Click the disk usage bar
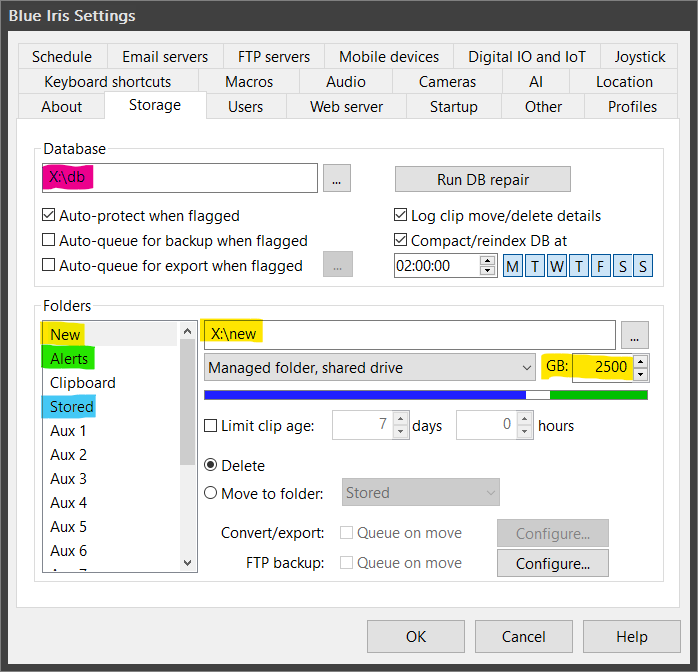Viewport: 698px width, 672px height. (426, 395)
